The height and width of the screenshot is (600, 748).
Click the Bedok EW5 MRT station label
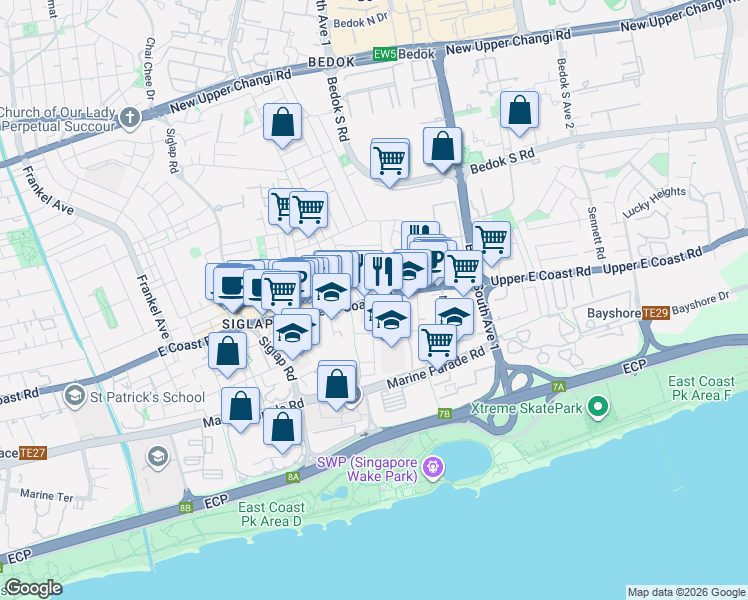click(x=404, y=54)
